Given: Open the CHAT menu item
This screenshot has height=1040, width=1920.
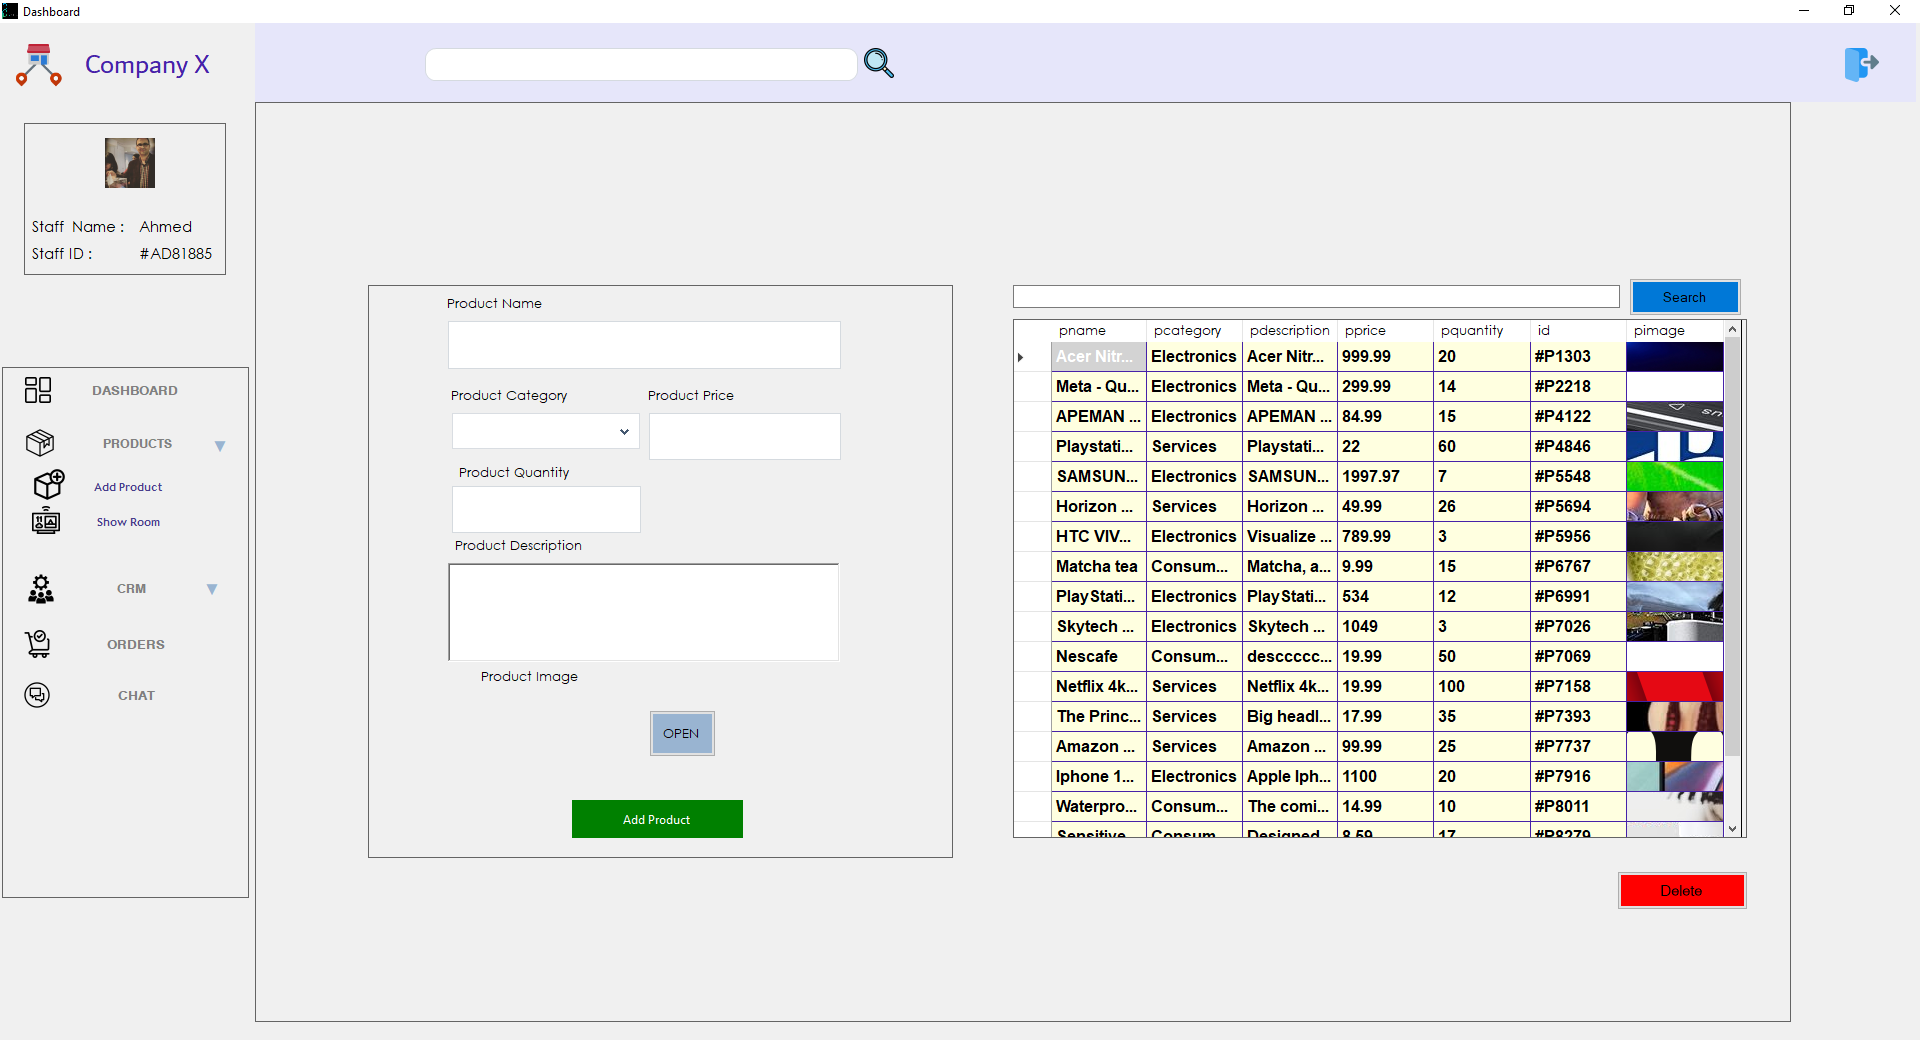Looking at the screenshot, I should [137, 696].
